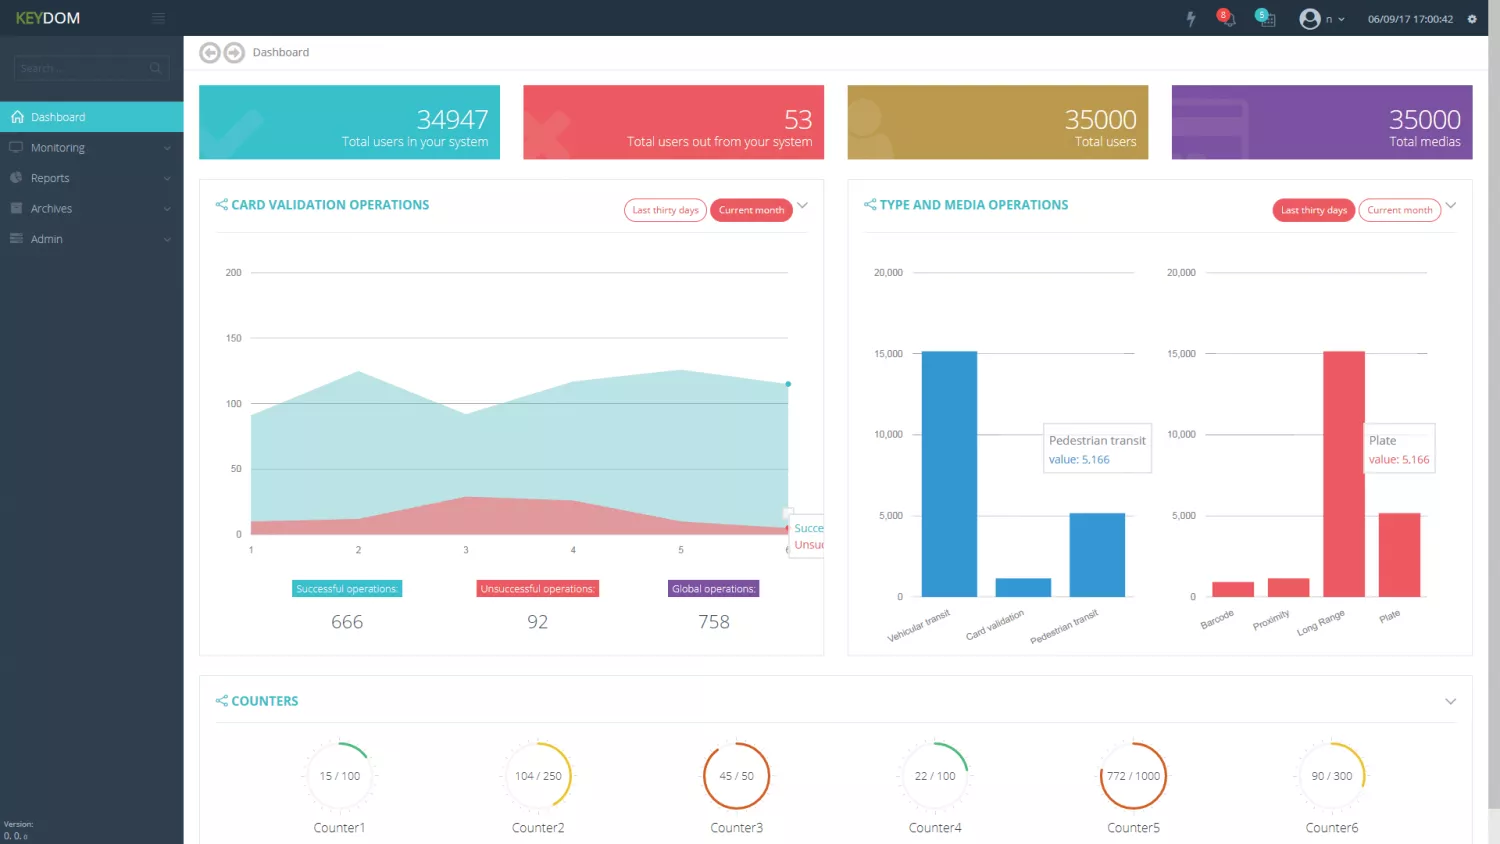
Task: Click the search magnifier icon in sidebar
Action: (x=155, y=68)
